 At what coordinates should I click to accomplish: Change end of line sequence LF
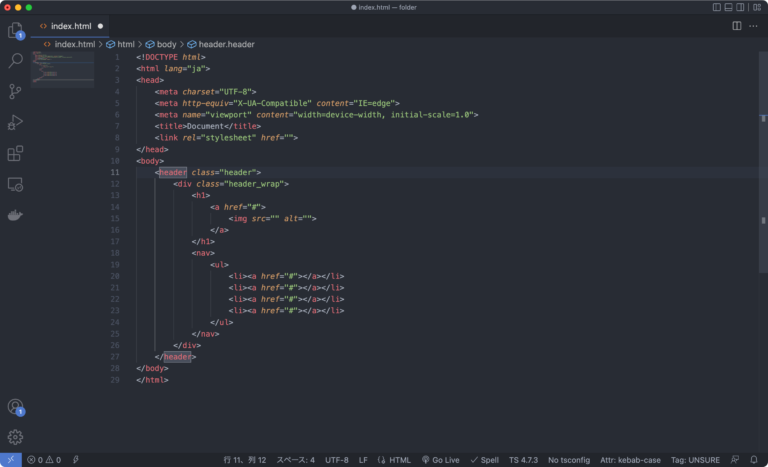(x=363, y=460)
